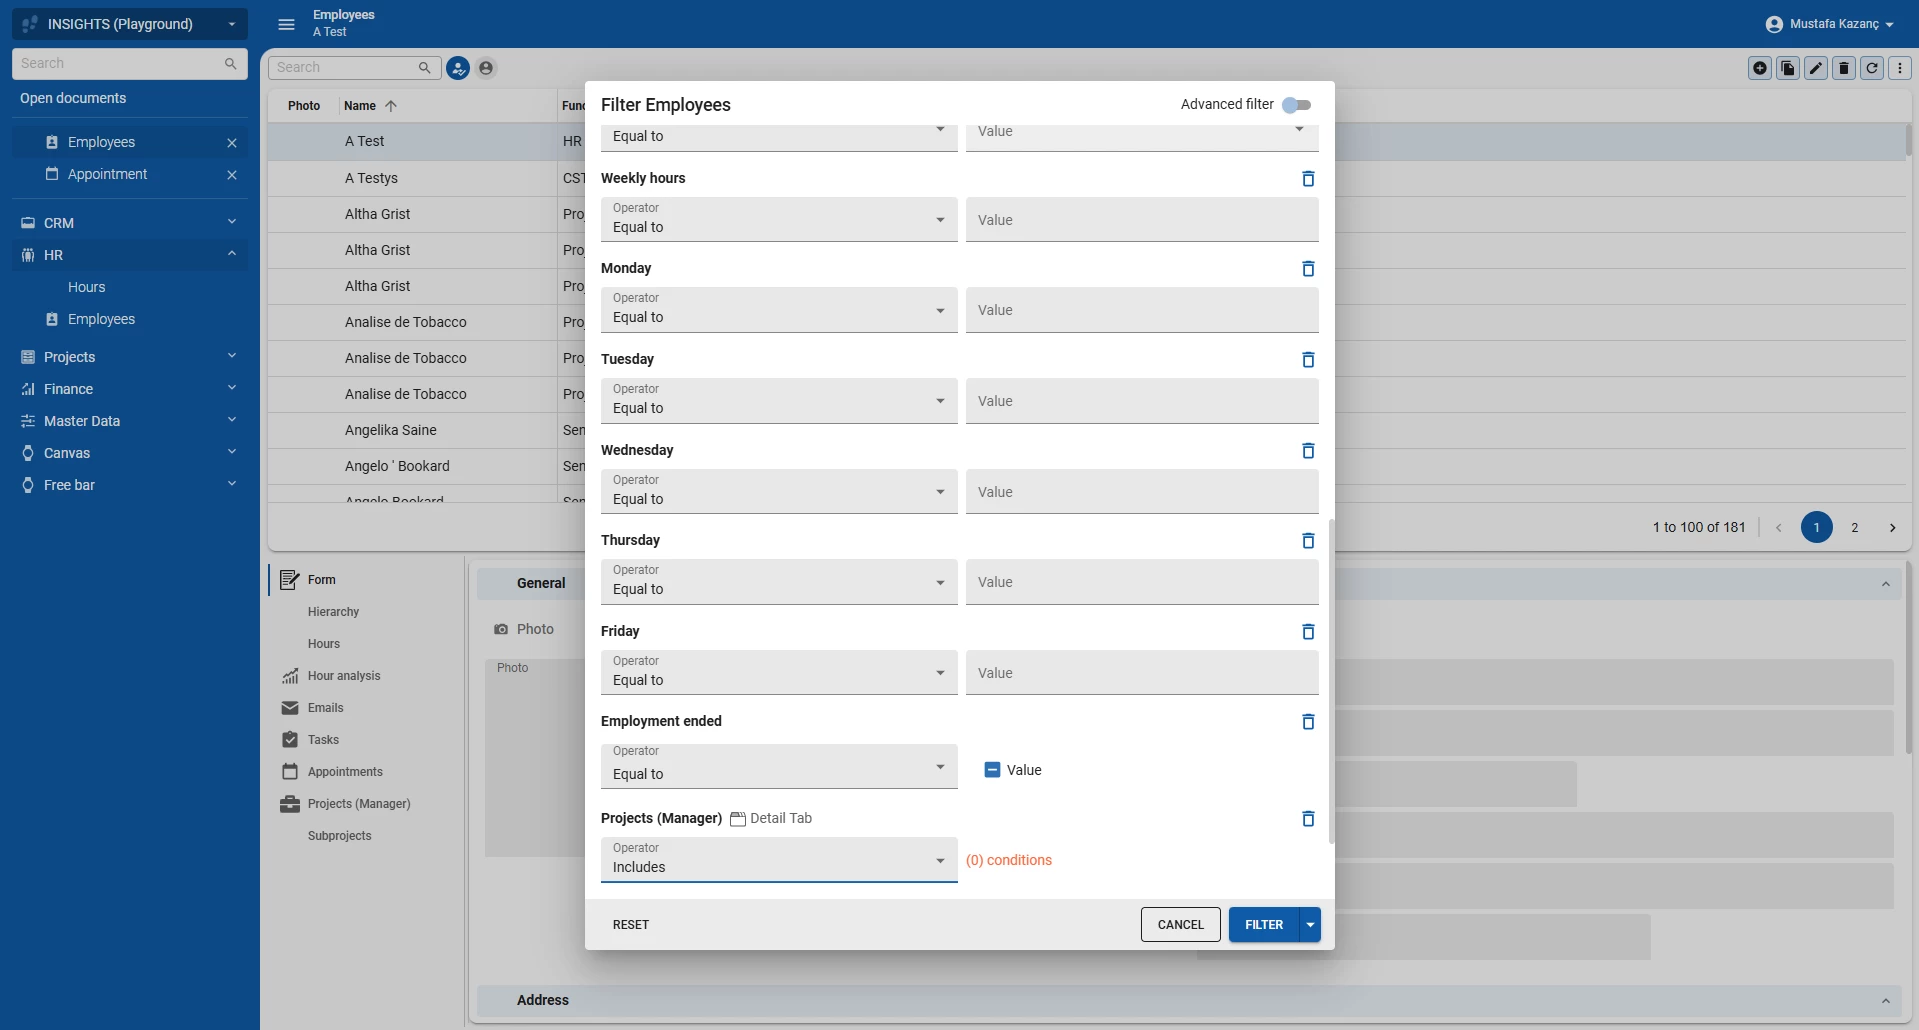Delete the Monday filter condition
The height and width of the screenshot is (1030, 1919).
[1307, 269]
